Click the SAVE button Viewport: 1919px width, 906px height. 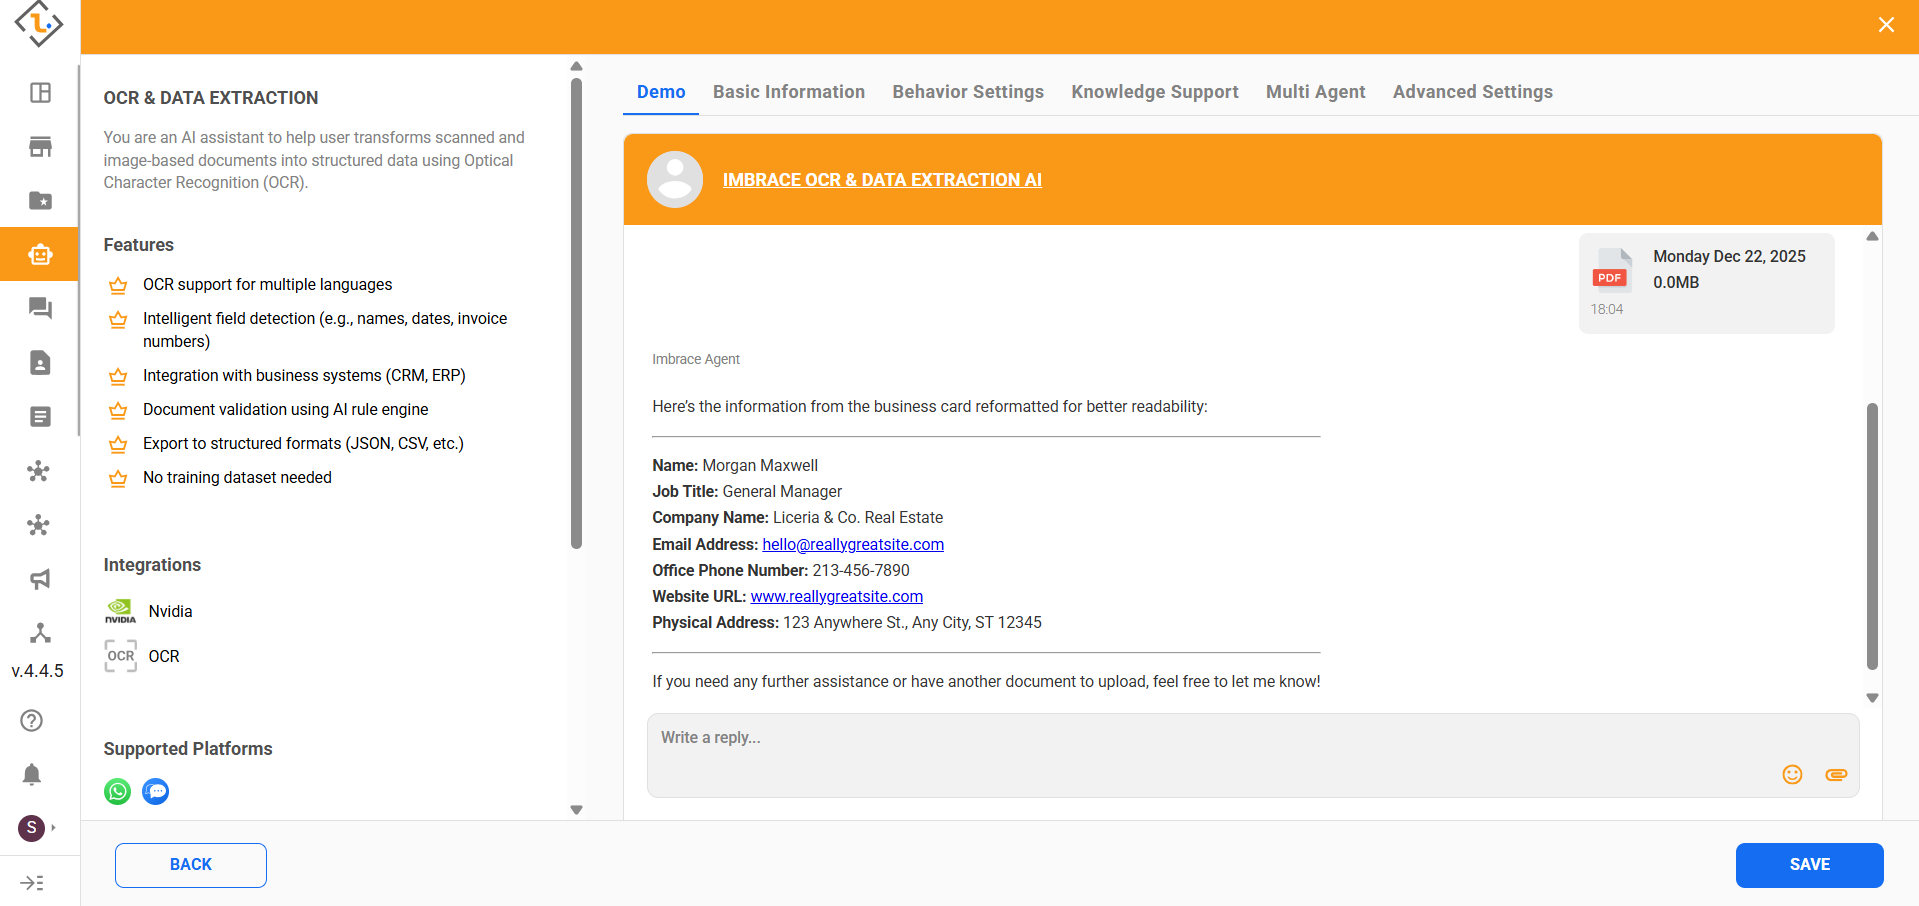point(1808,865)
